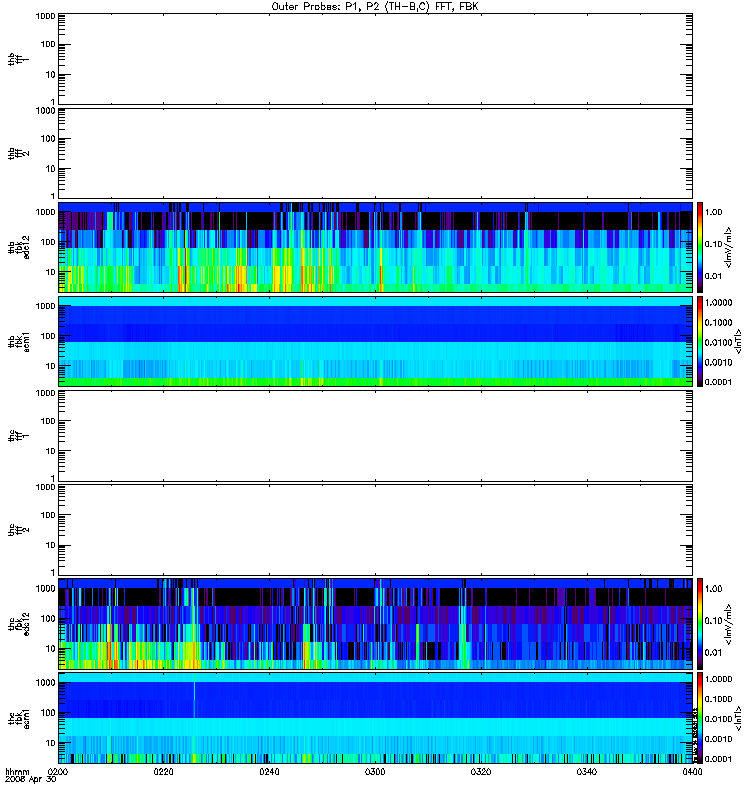Select the thc fbk scm1 spectrogram panel
This screenshot has height=800, width=750.
376,718
